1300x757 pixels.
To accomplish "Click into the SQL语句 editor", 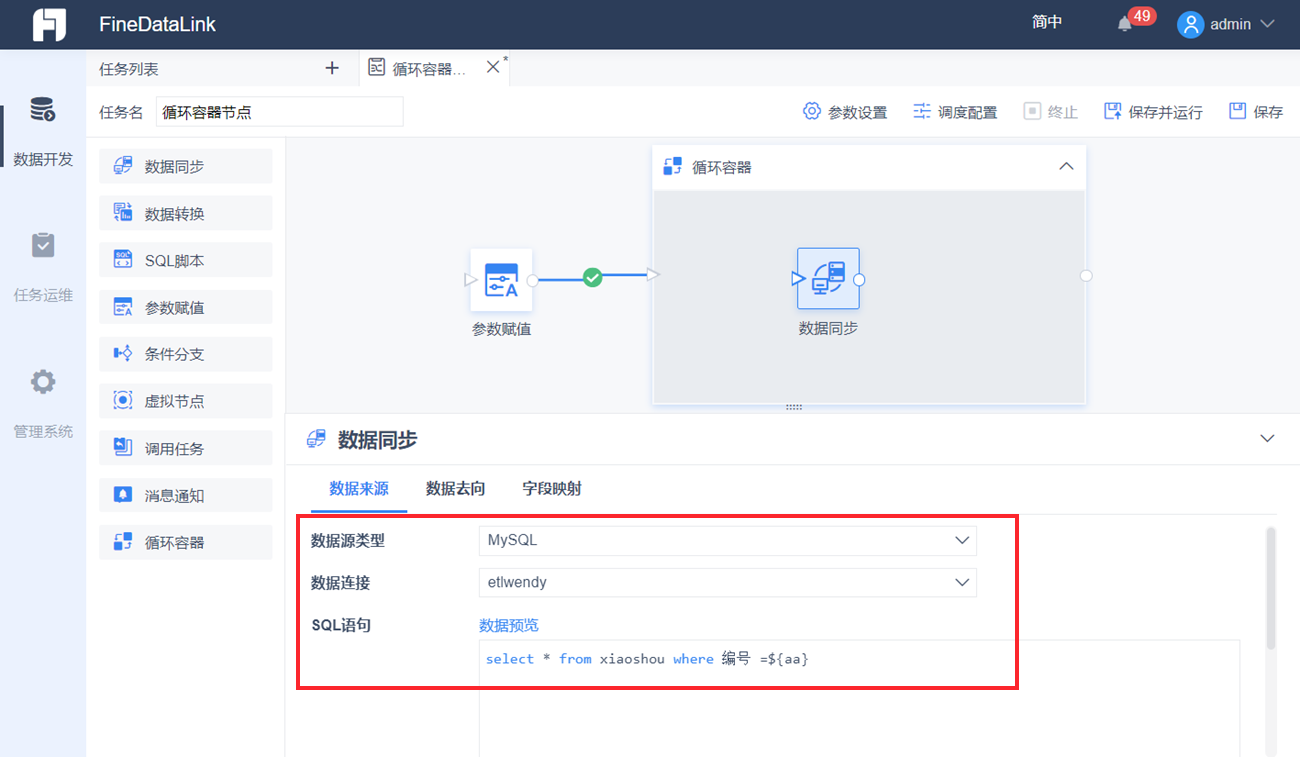I will [859, 698].
